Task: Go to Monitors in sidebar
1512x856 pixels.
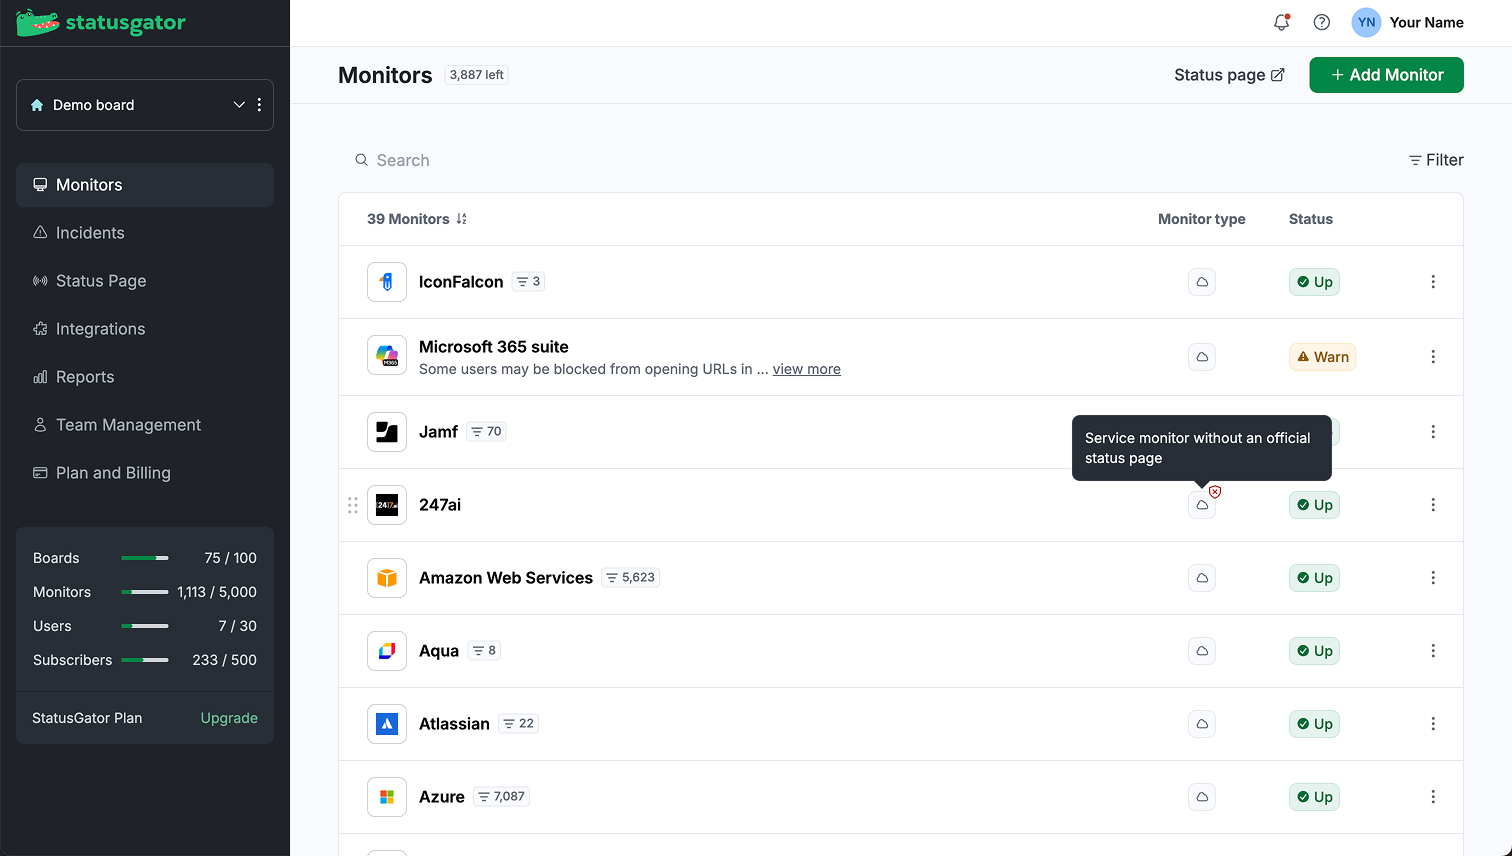Action: click(145, 185)
